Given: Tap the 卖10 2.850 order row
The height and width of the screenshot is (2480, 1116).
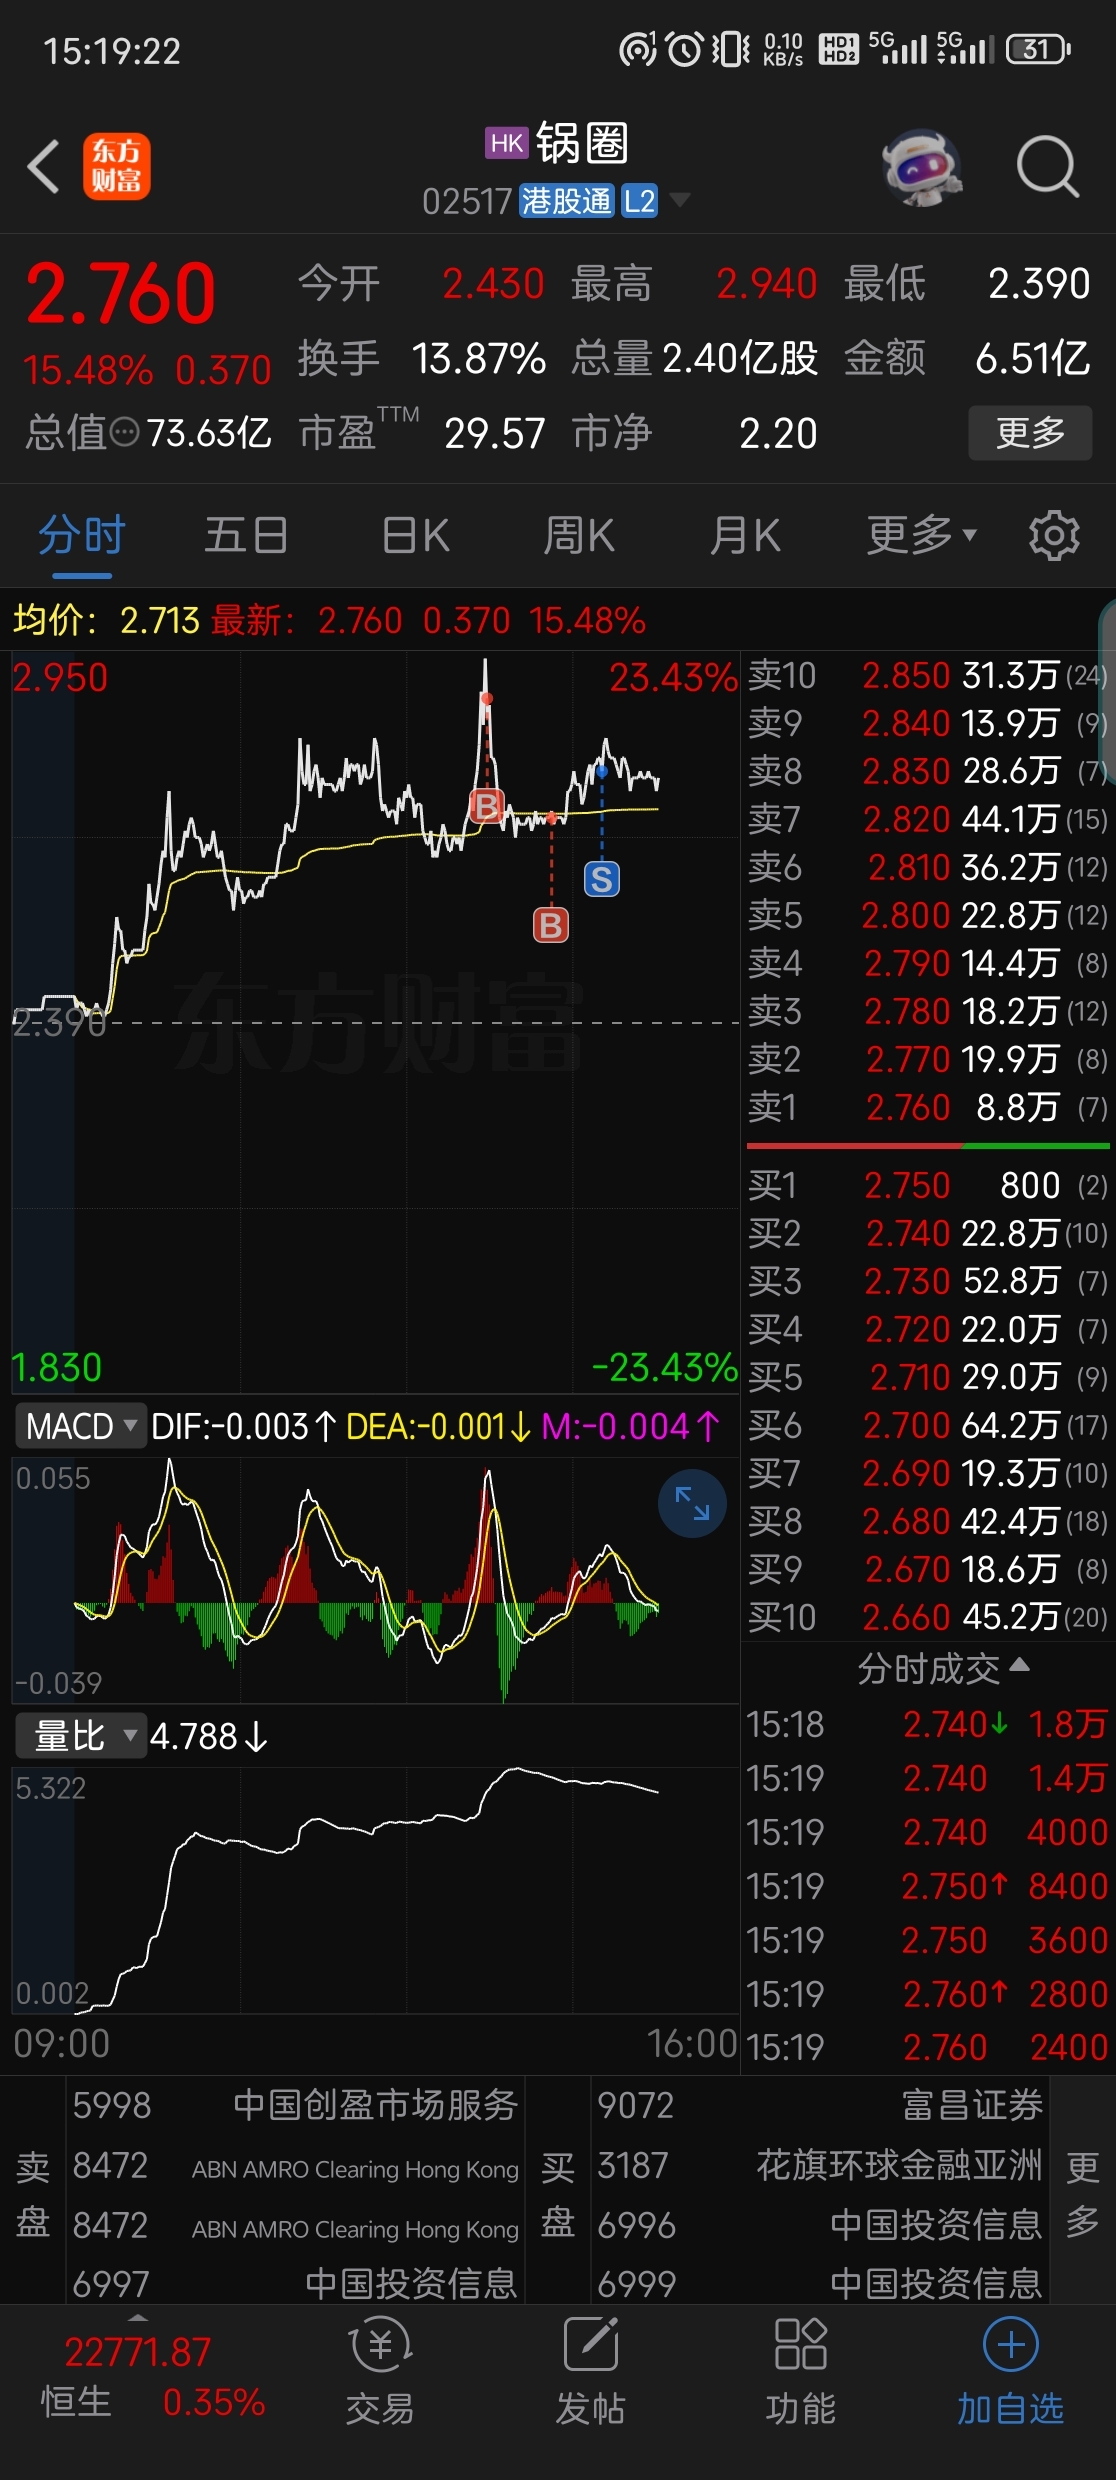Looking at the screenshot, I should [x=928, y=675].
